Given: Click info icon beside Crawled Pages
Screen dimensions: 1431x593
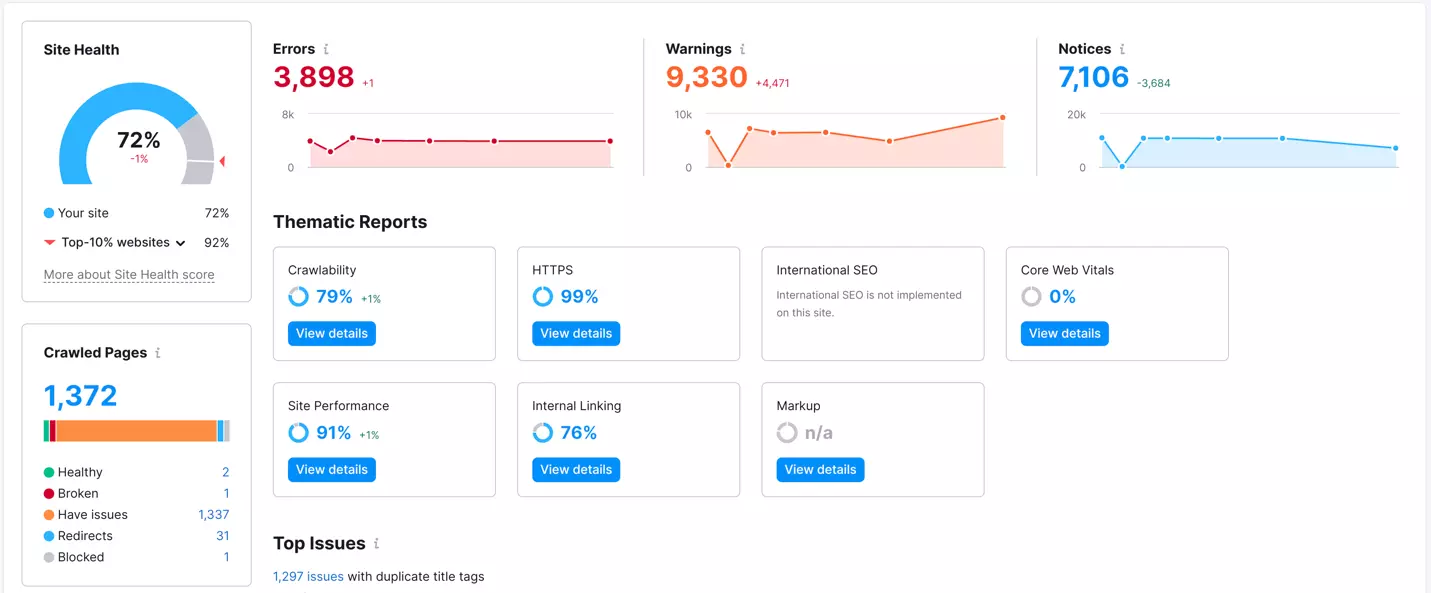Looking at the screenshot, I should (158, 353).
